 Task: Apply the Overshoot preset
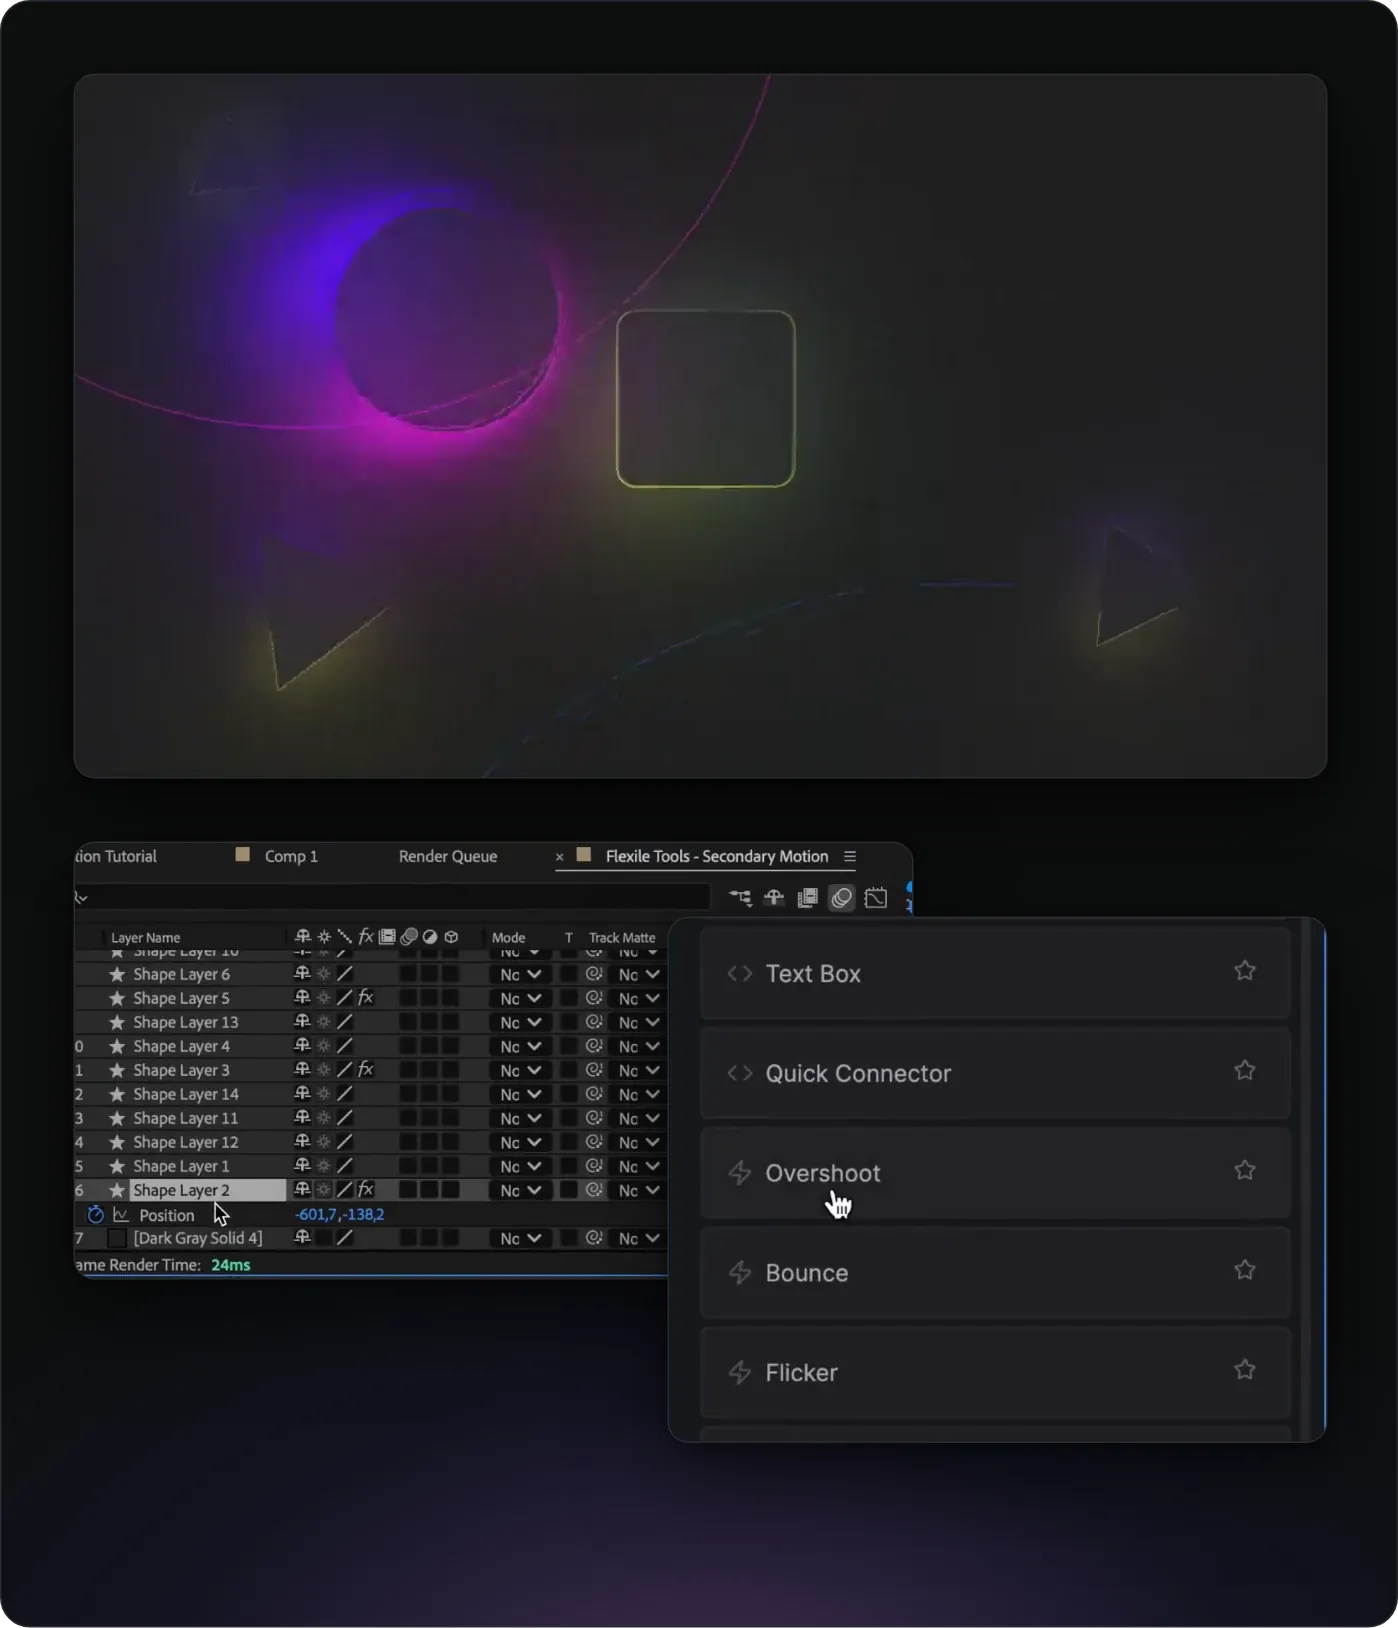coord(995,1173)
